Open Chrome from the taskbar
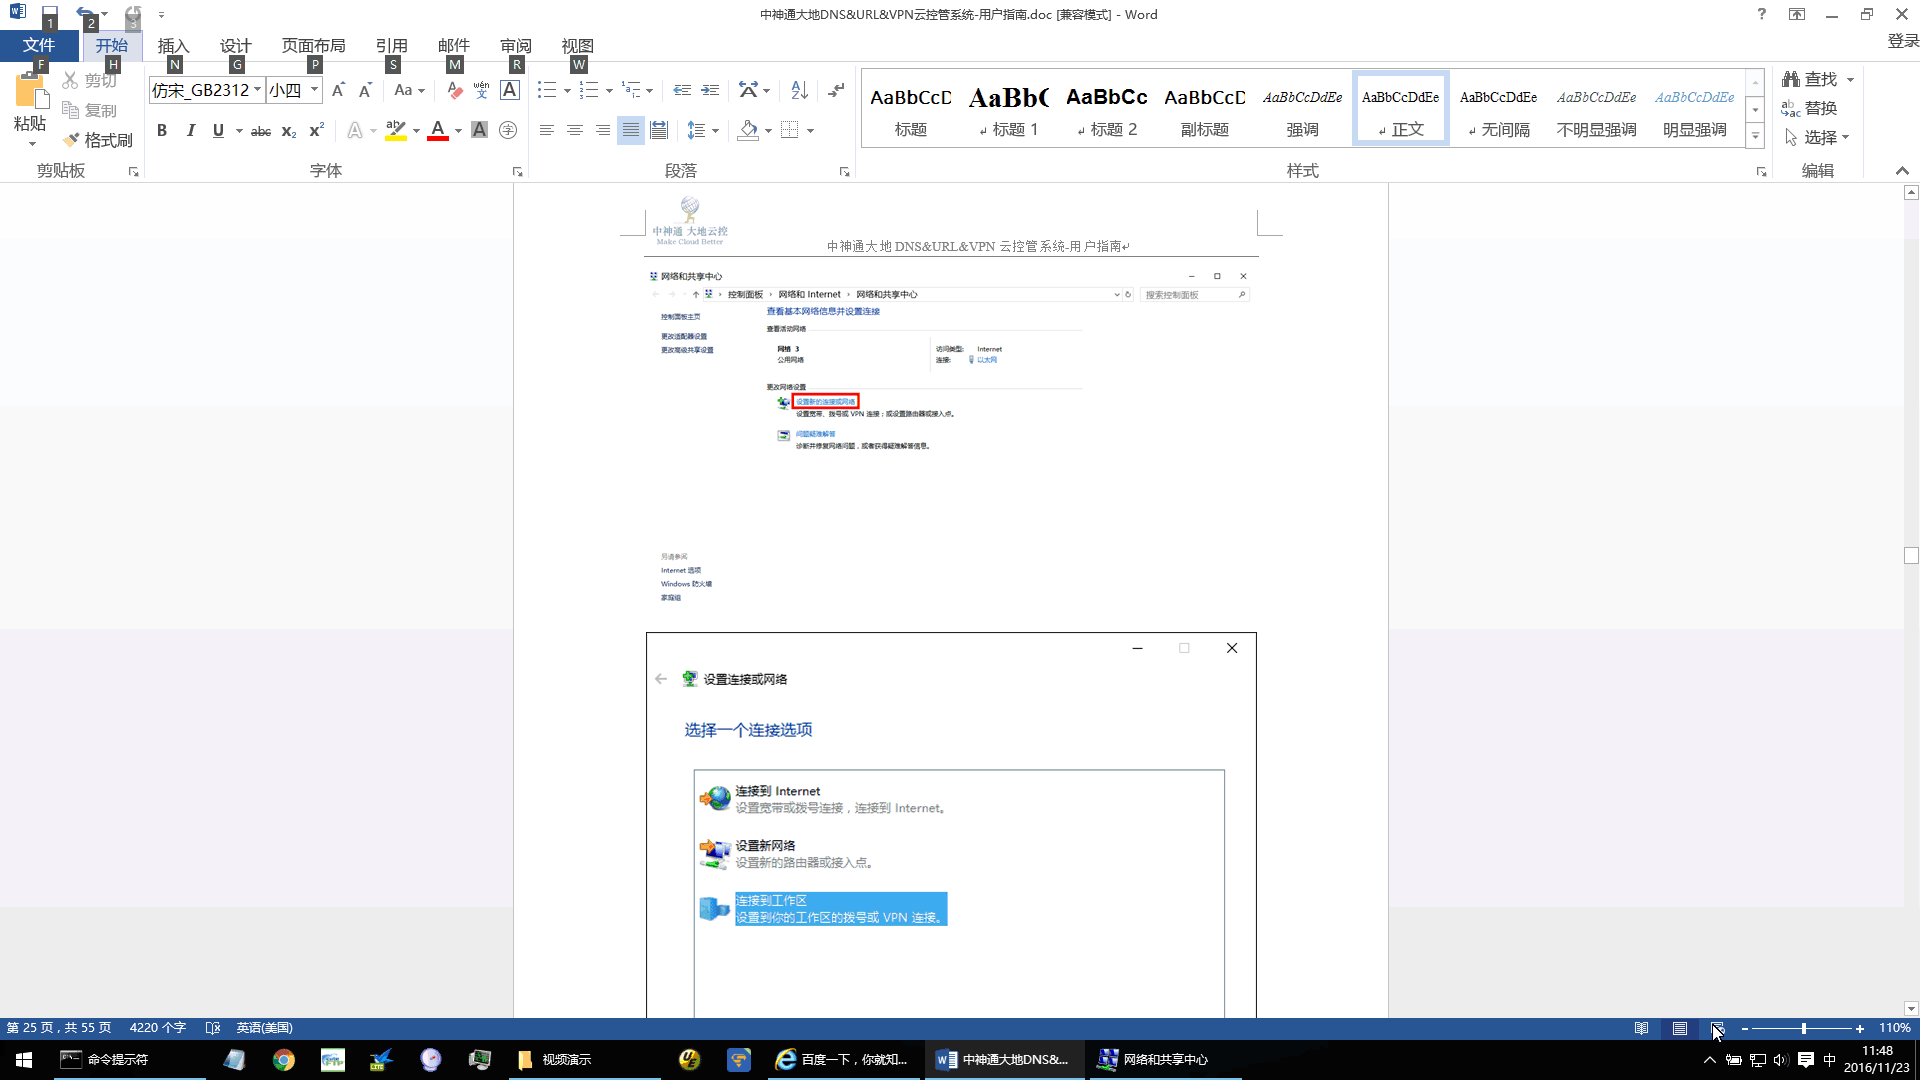The image size is (1920, 1080). [284, 1060]
